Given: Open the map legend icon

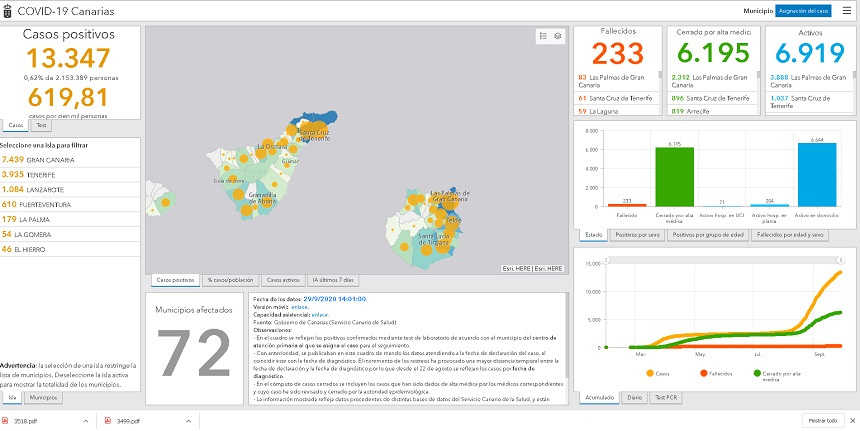Looking at the screenshot, I should (543, 36).
